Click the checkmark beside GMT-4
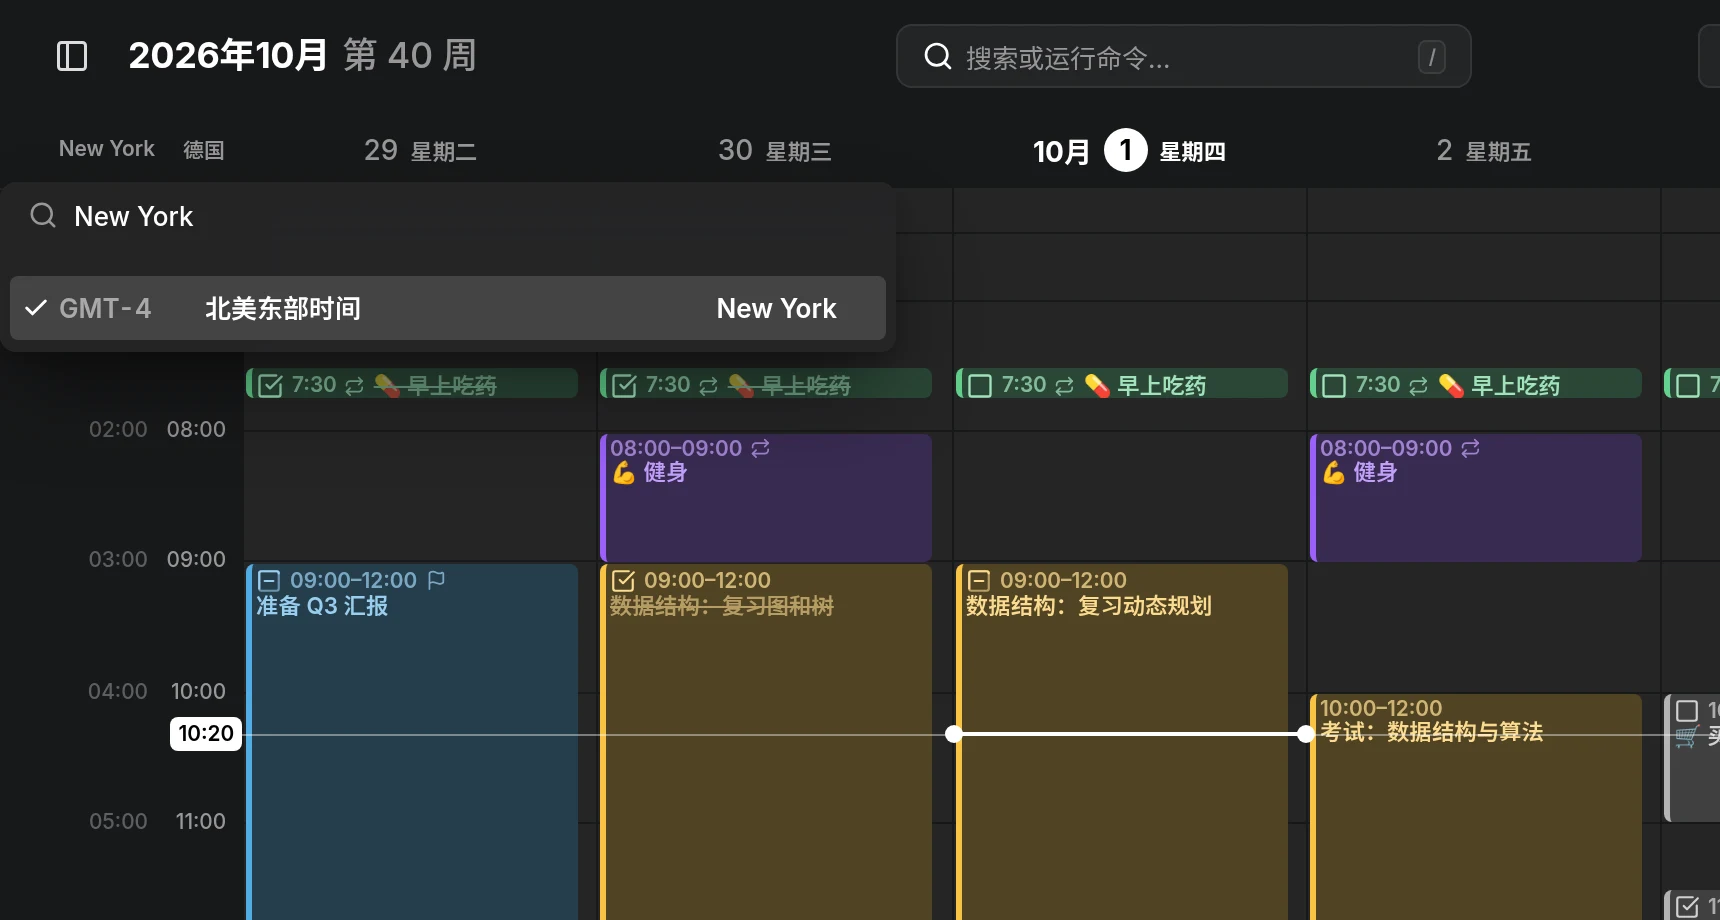This screenshot has width=1720, height=920. pos(36,308)
